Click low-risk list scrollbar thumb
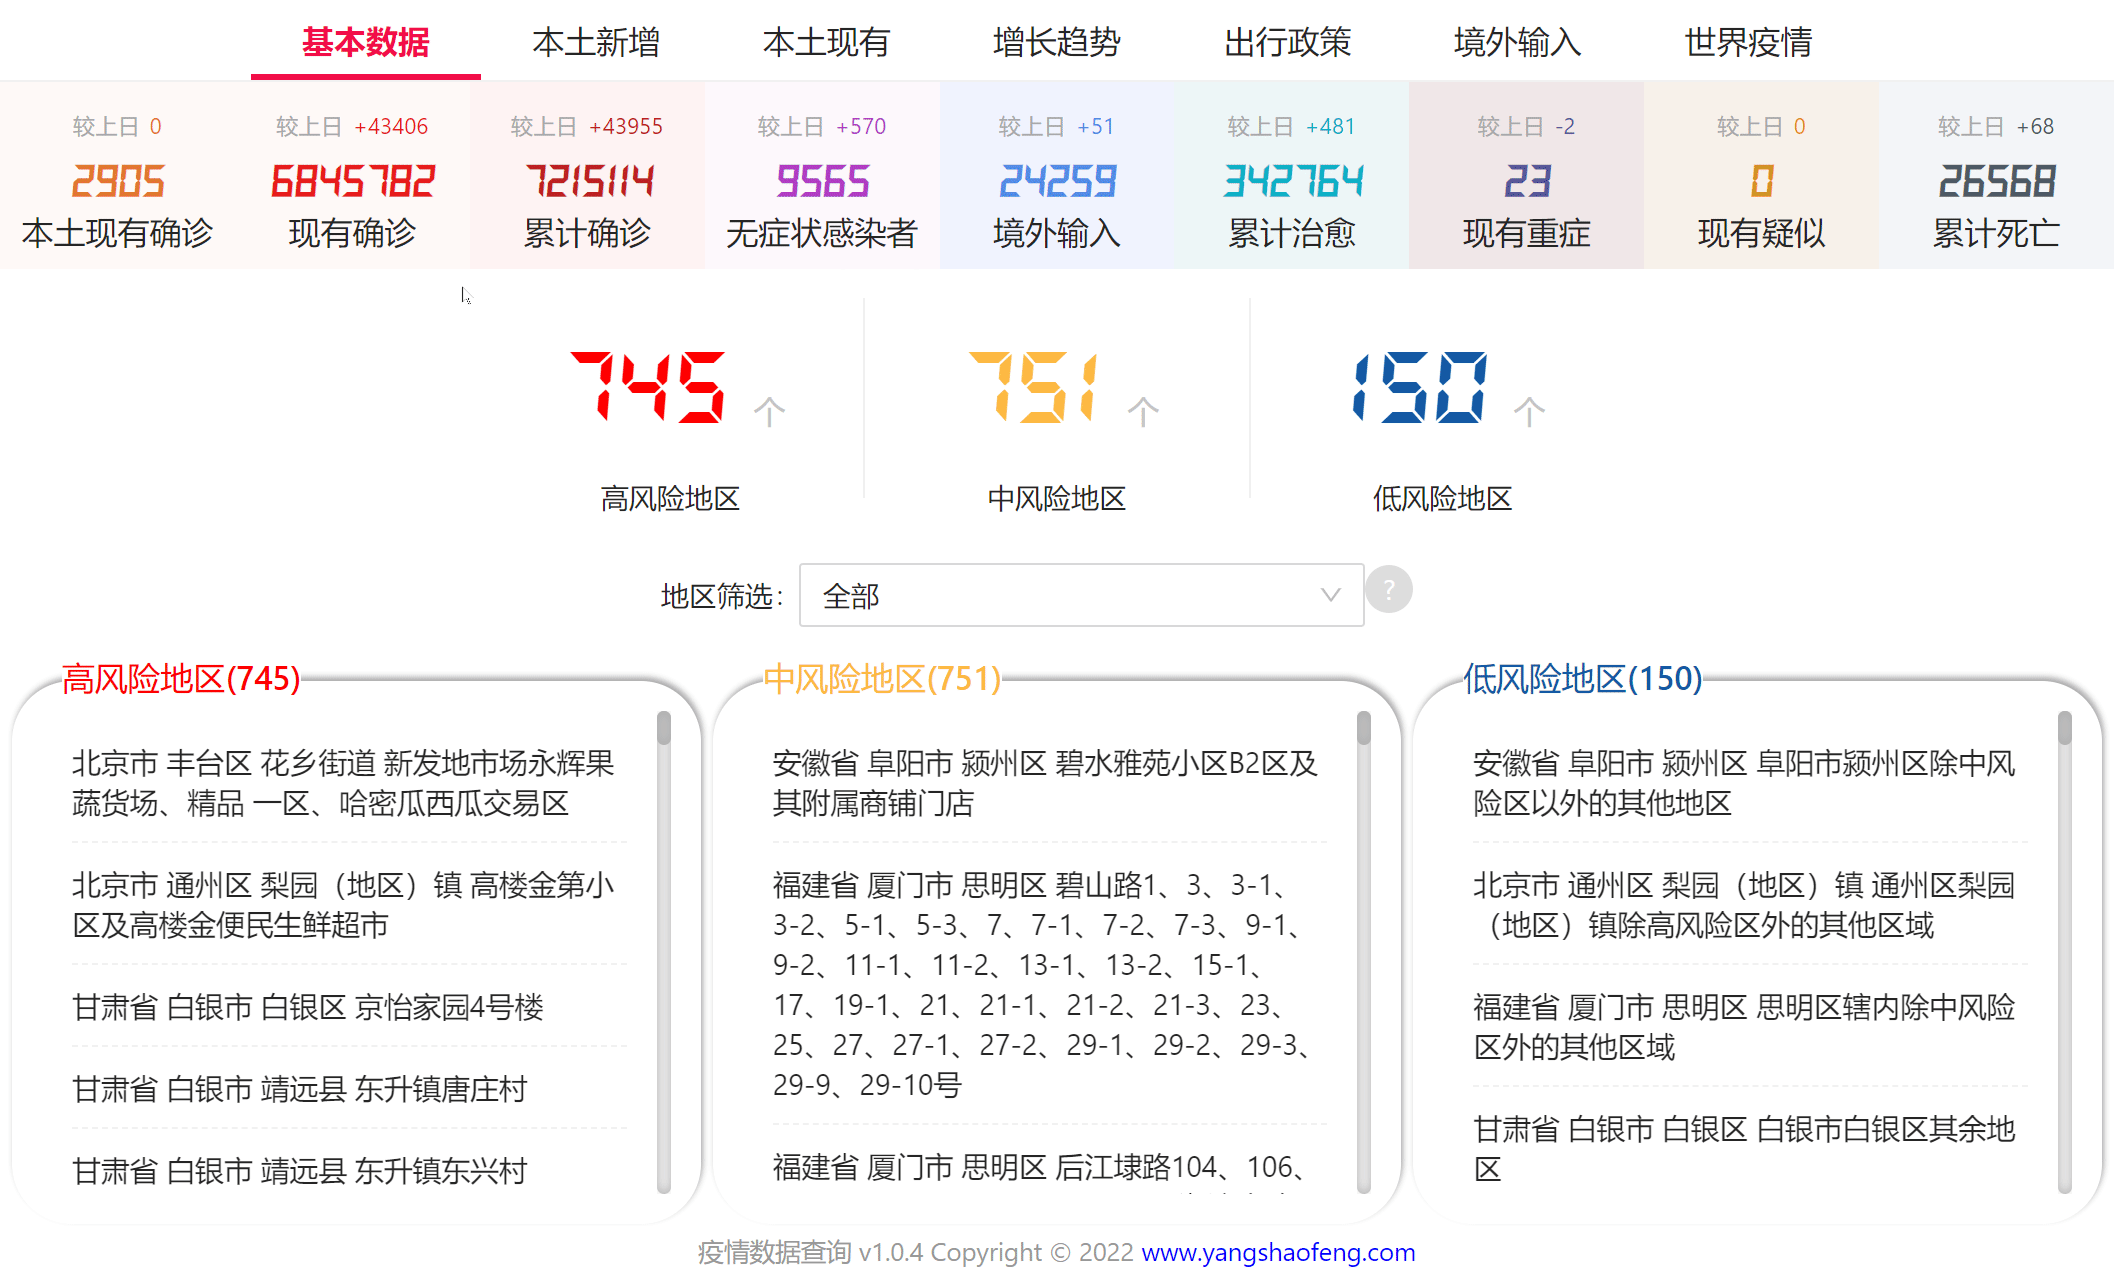Viewport: 2114px width, 1270px height. pos(2064,729)
